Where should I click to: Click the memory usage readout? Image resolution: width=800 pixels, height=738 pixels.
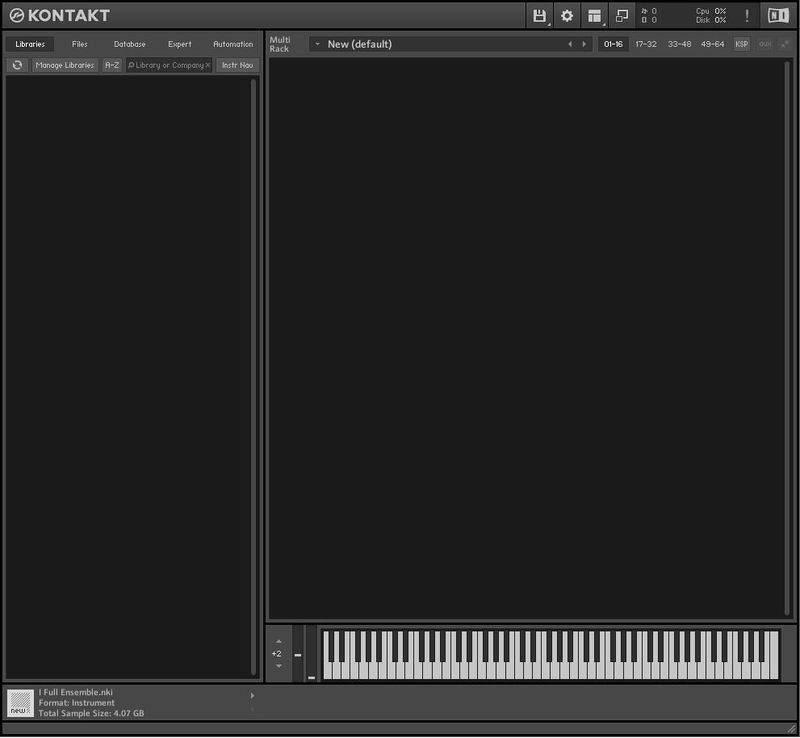(649, 20)
